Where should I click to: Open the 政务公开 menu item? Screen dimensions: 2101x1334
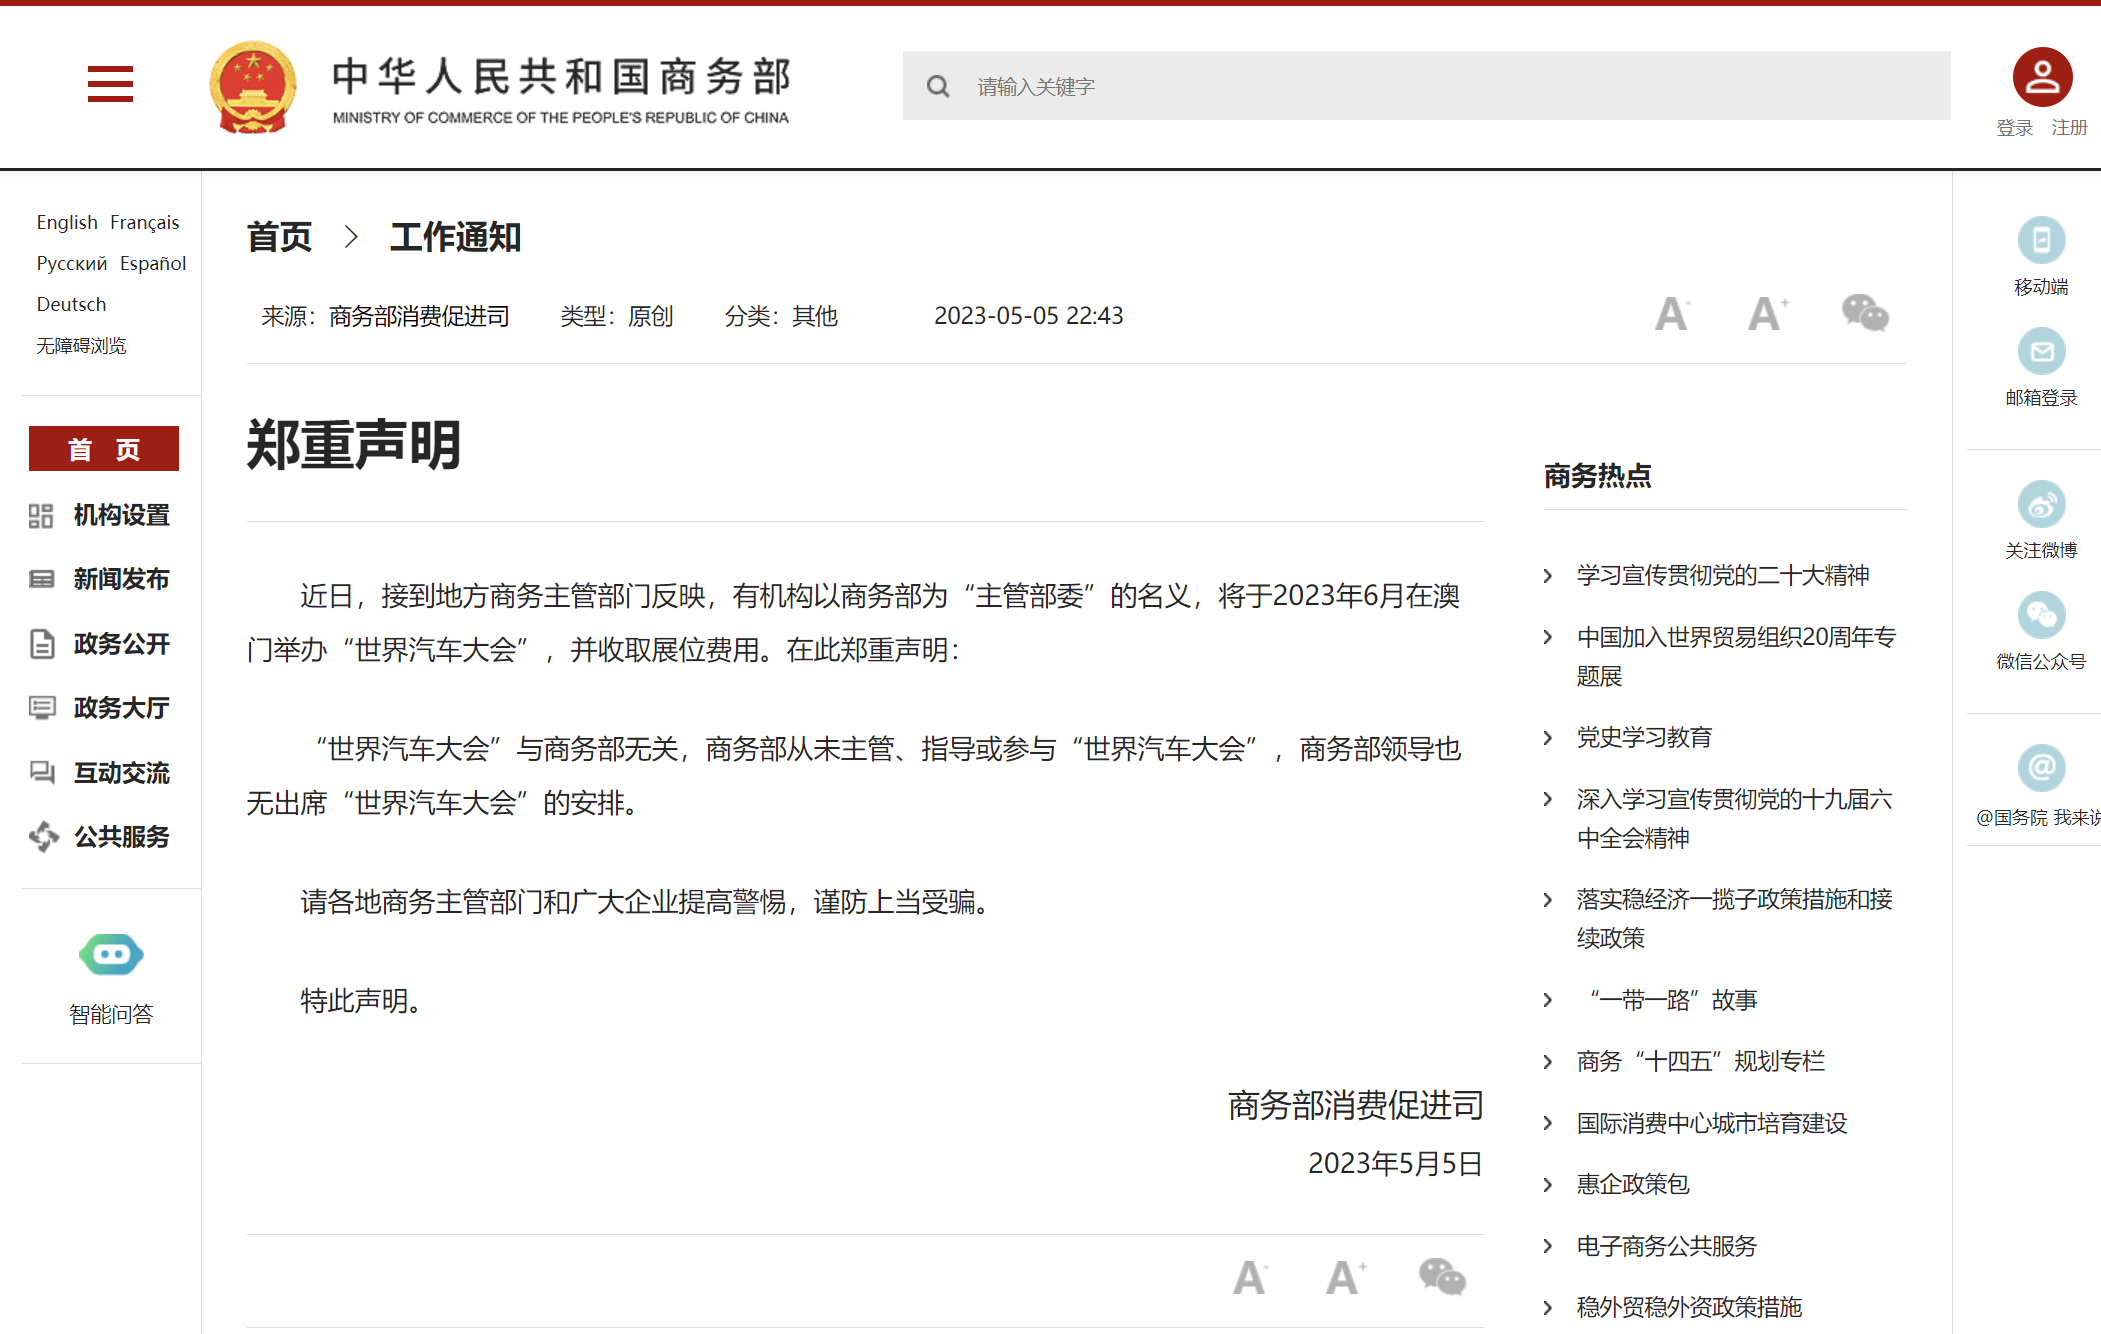121,644
